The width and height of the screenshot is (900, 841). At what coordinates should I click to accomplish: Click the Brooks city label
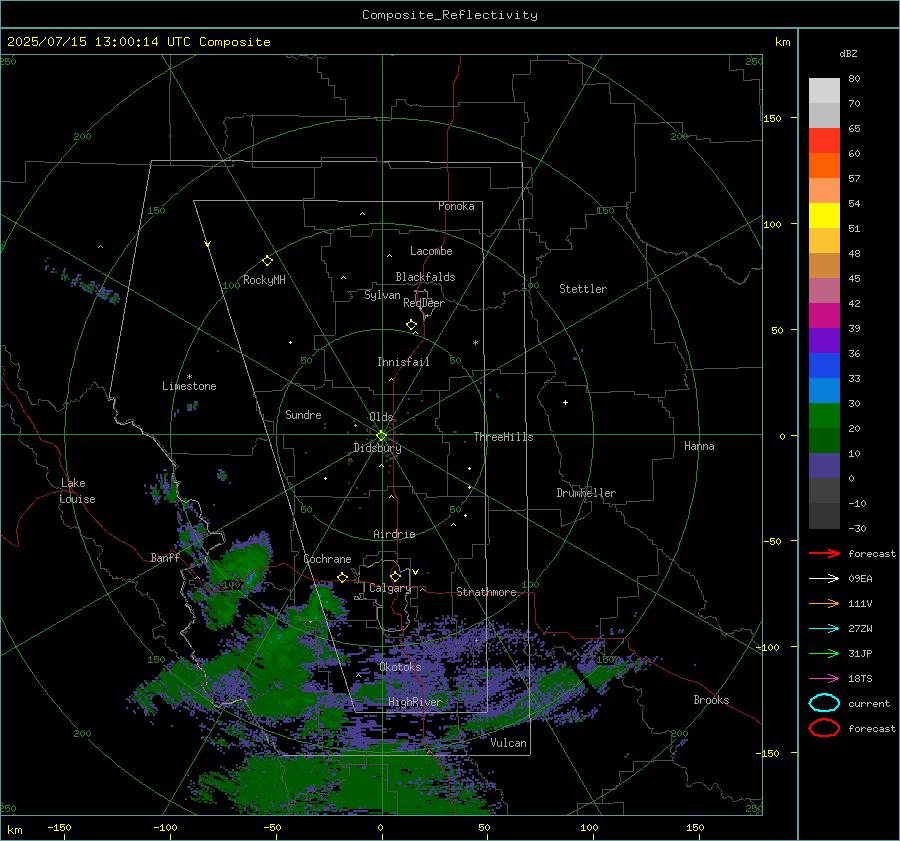click(x=711, y=700)
